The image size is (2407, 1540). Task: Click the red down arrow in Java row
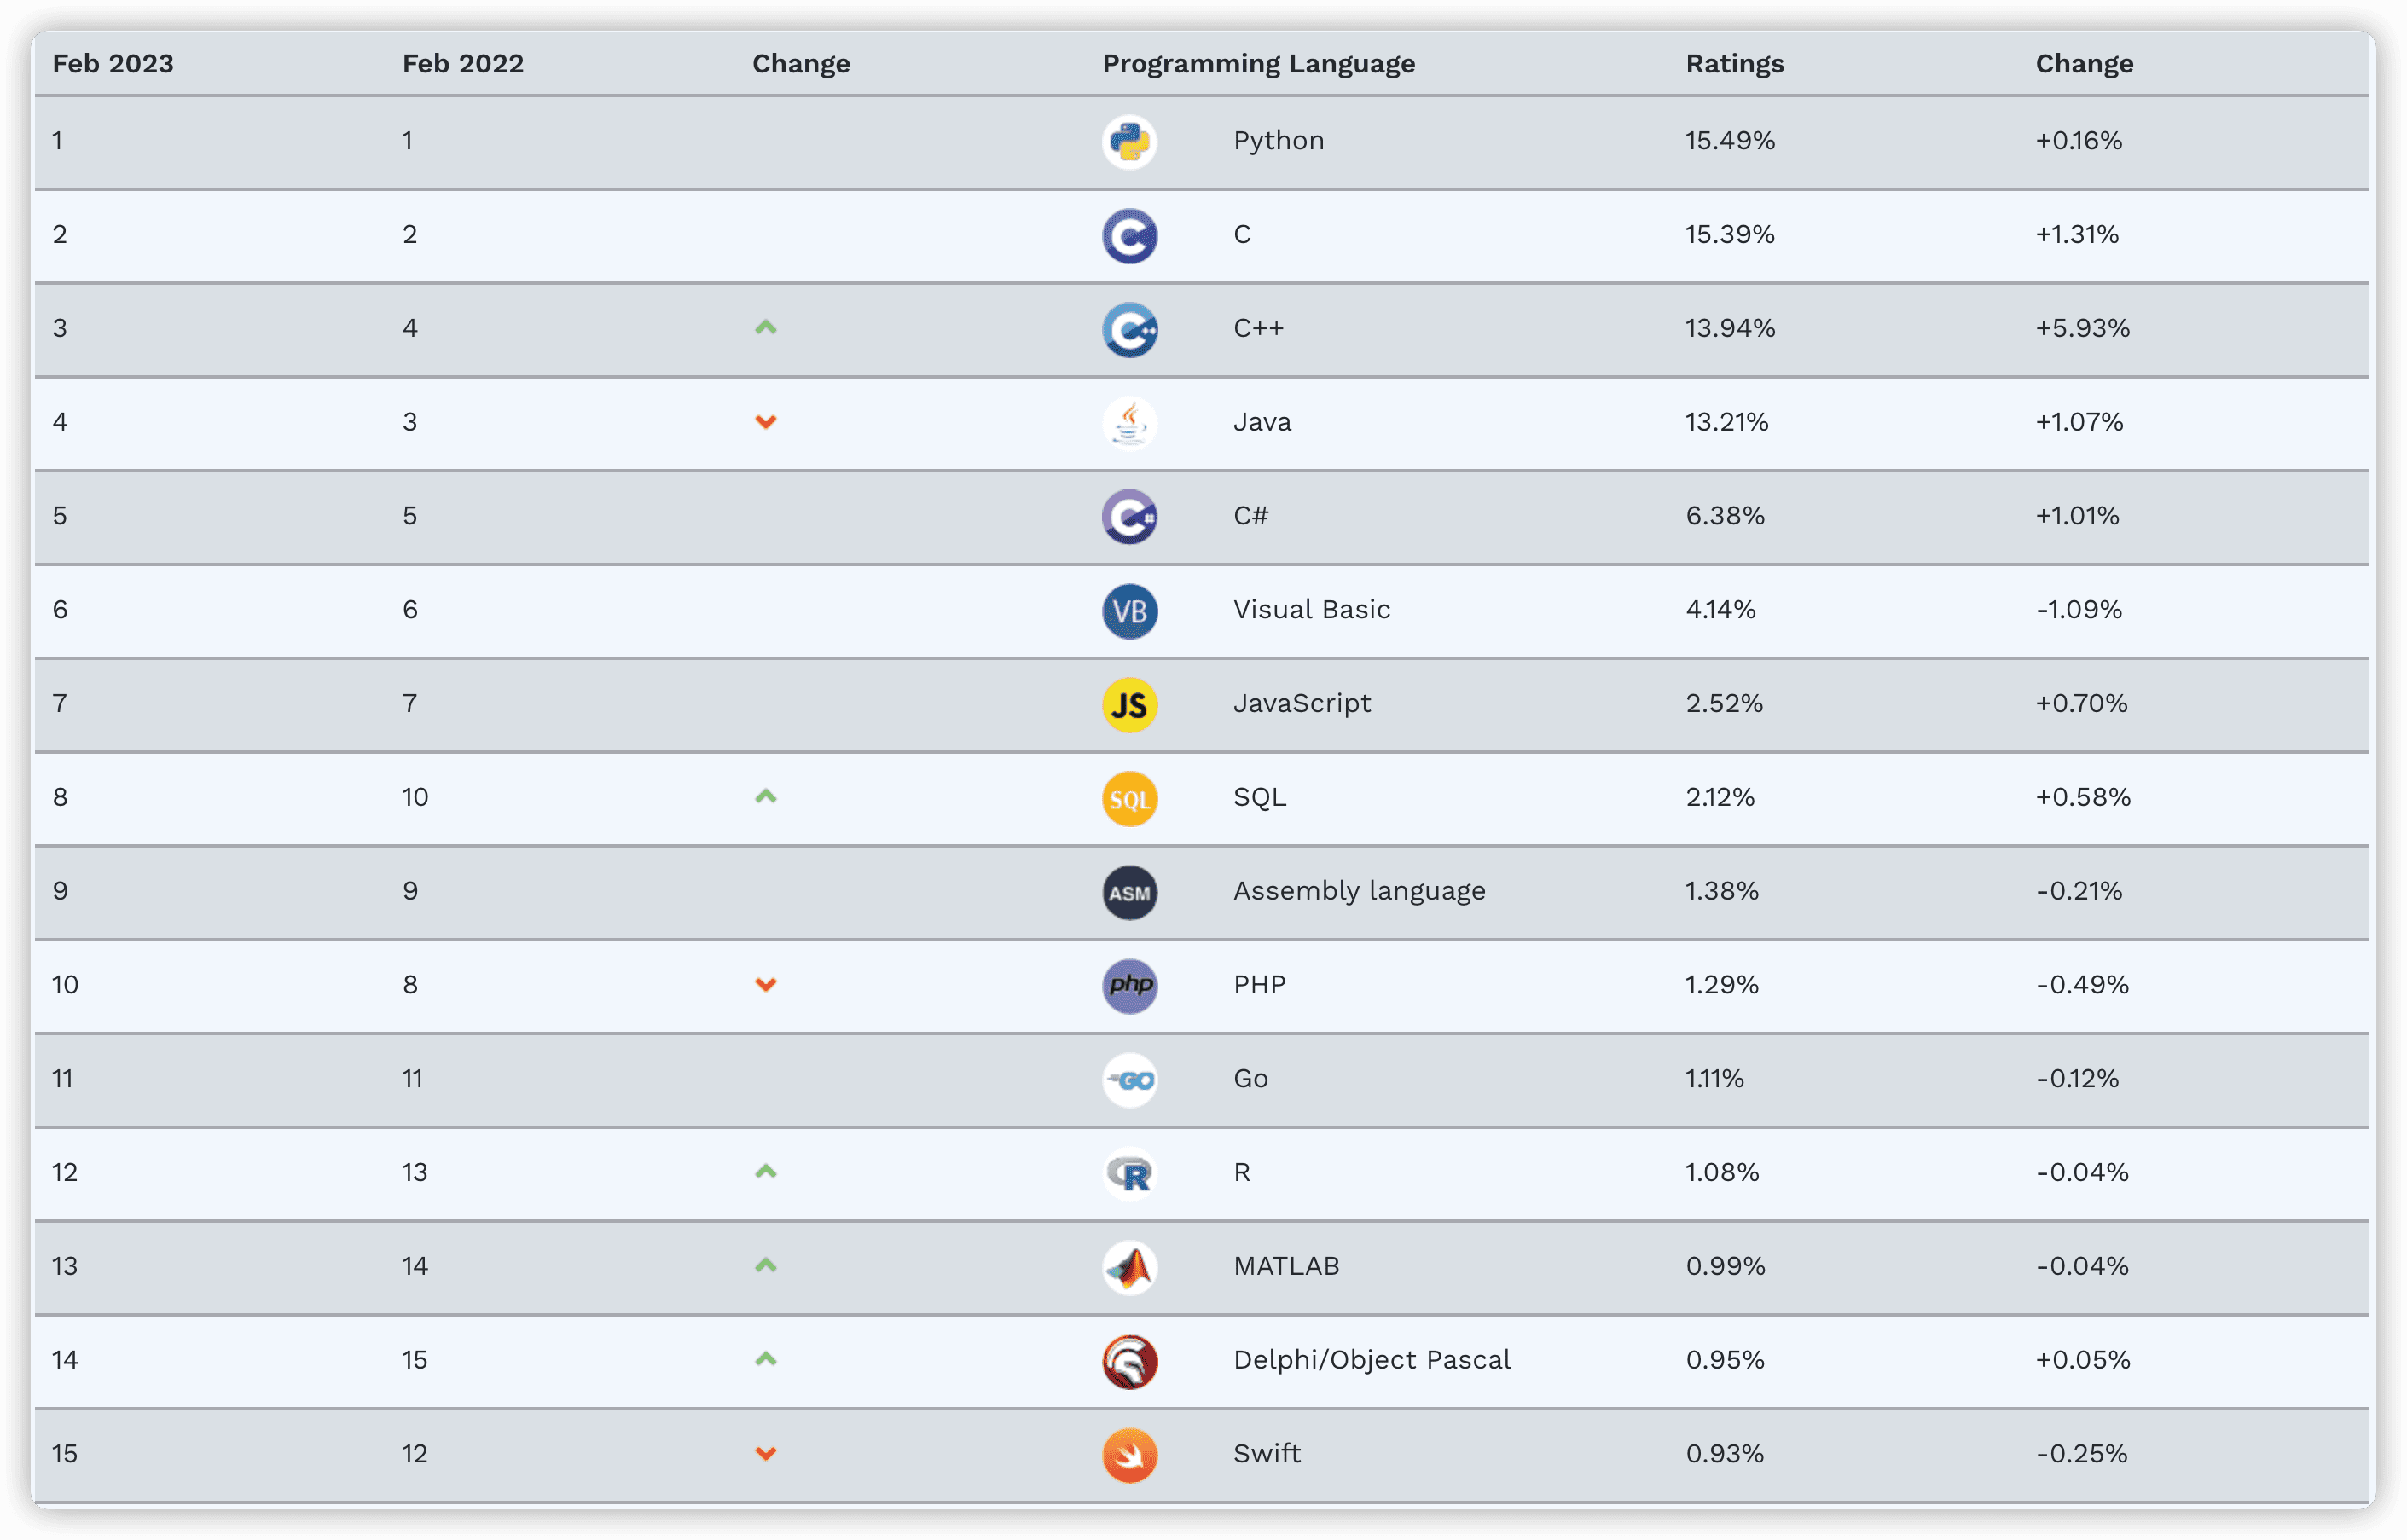pos(765,422)
